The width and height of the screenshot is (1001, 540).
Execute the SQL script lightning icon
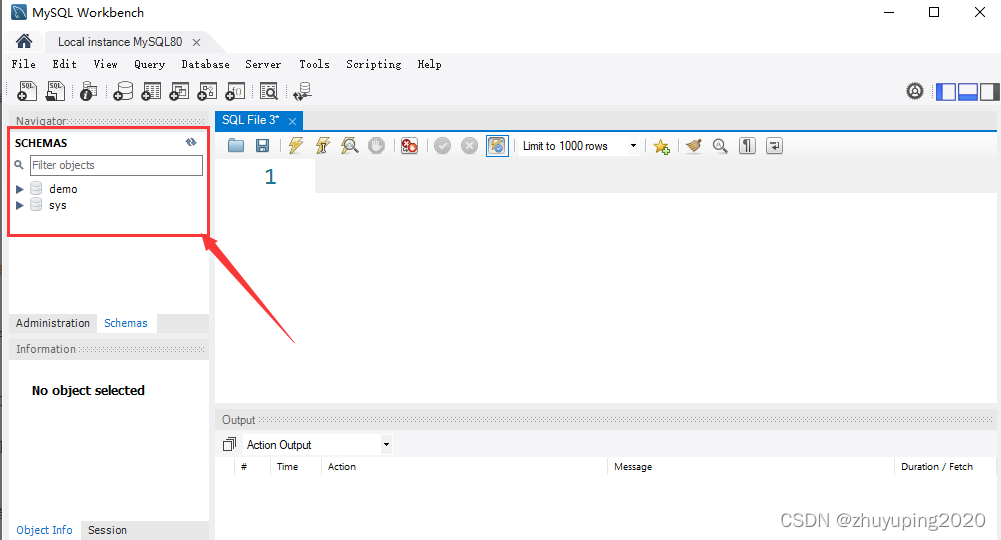click(x=296, y=146)
